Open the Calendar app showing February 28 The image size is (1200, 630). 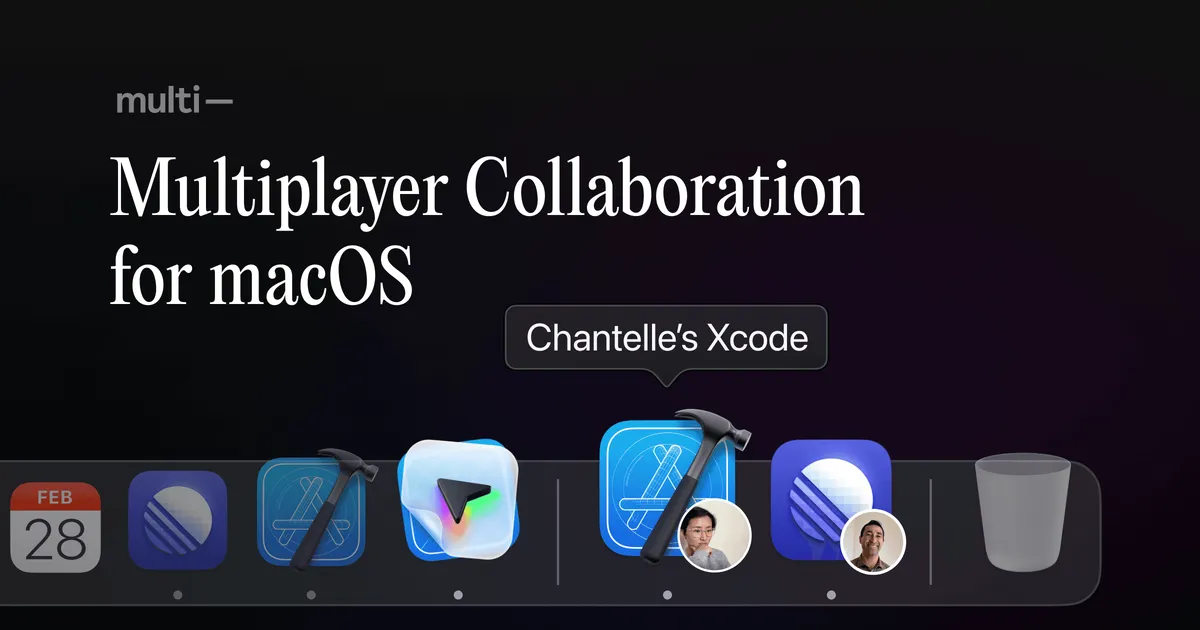[x=56, y=525]
